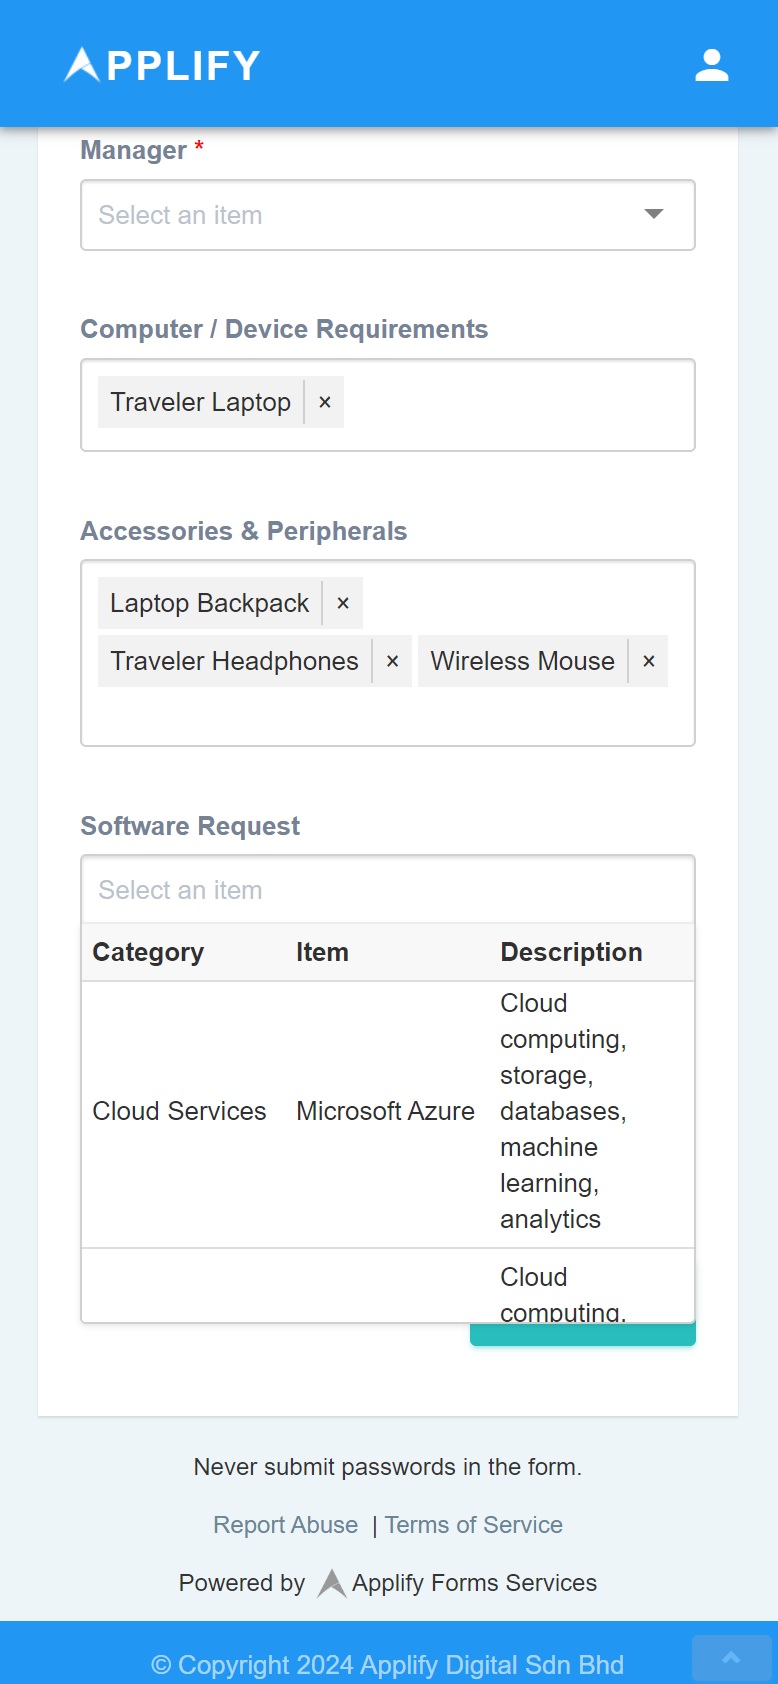Remove the Laptop Backpack tag
The height and width of the screenshot is (1684, 778).
[x=343, y=603]
